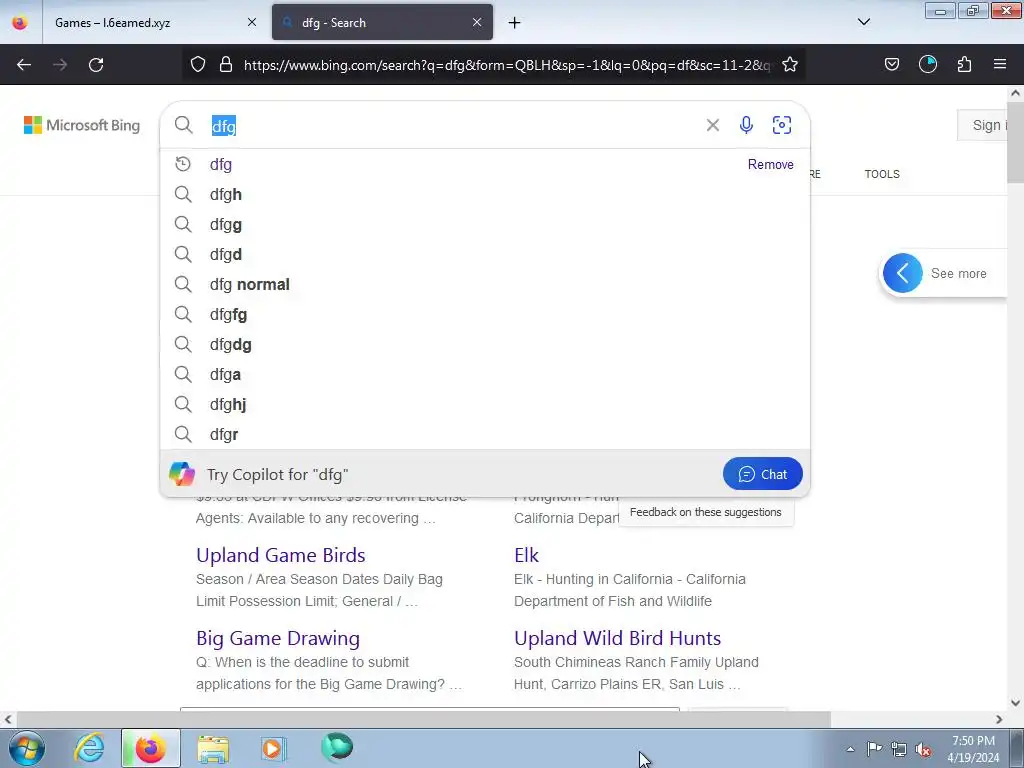Open visual search camera icon
The width and height of the screenshot is (1024, 768).
782,125
